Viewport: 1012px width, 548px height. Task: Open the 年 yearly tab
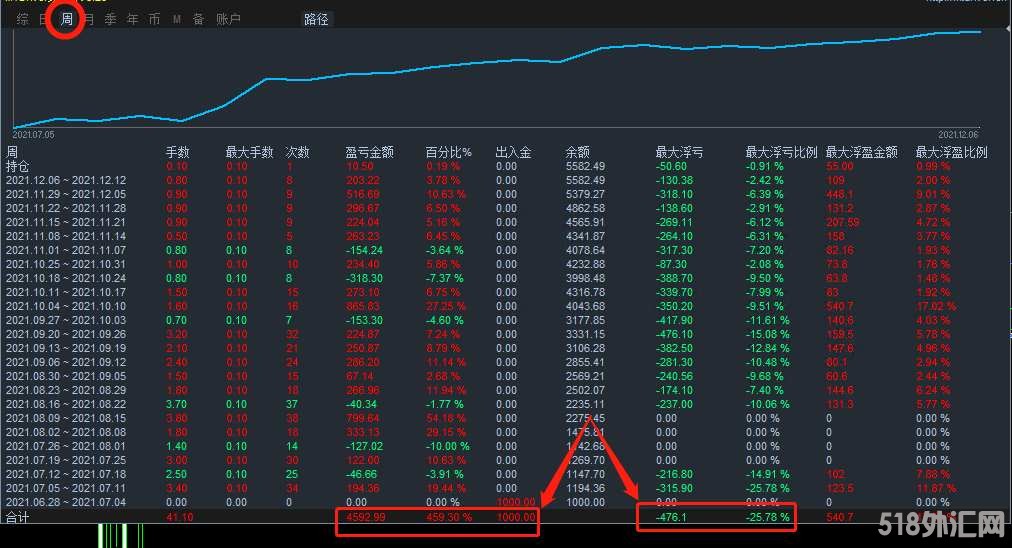click(132, 19)
